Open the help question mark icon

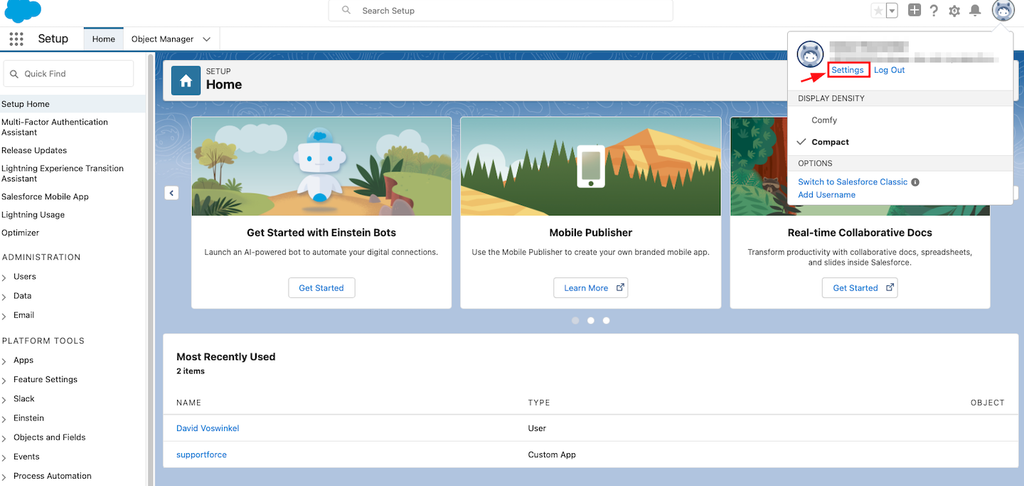[934, 10]
